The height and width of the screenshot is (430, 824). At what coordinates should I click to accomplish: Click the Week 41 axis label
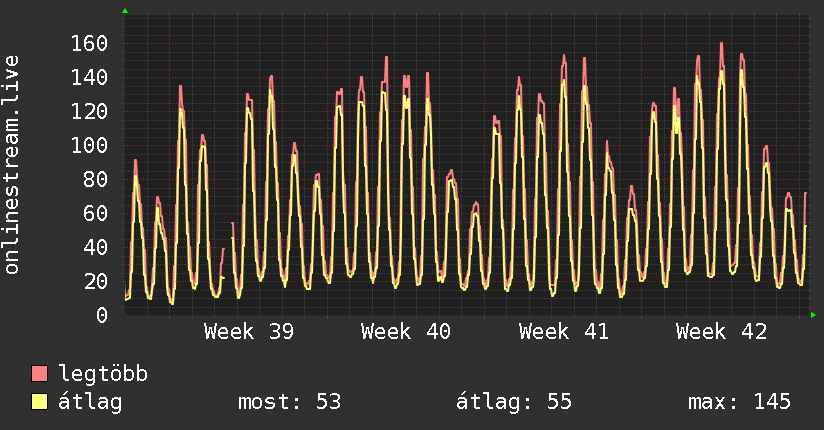tap(564, 332)
